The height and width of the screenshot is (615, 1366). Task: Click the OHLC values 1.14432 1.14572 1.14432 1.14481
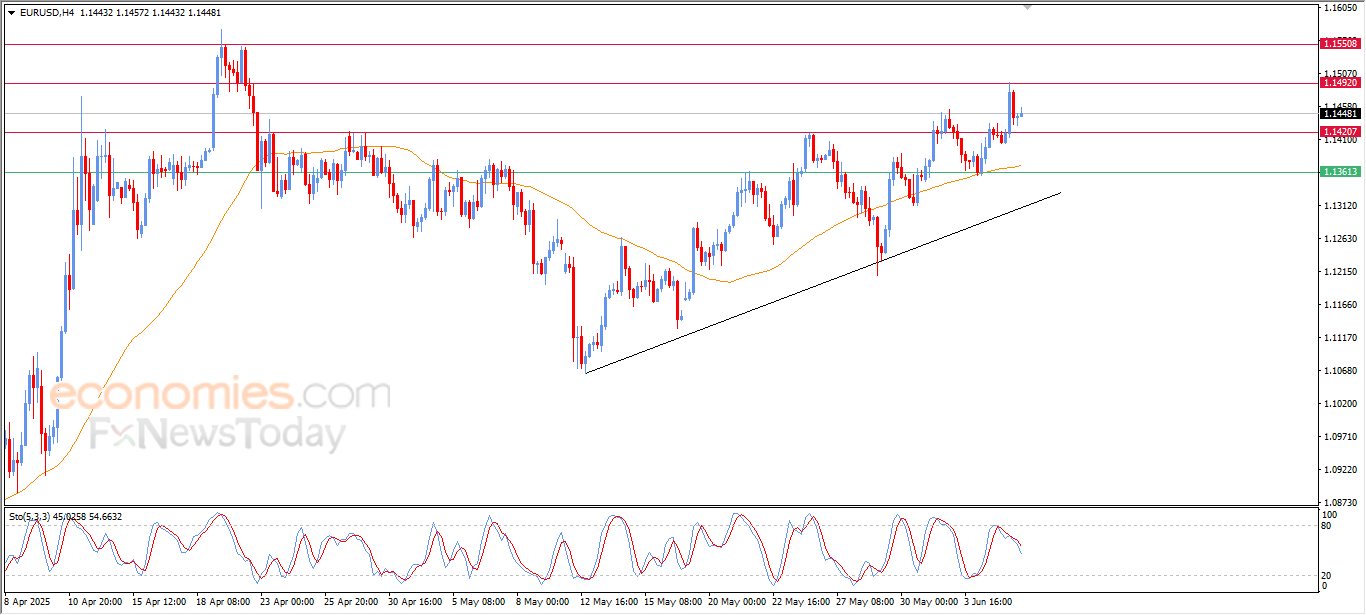tap(149, 14)
